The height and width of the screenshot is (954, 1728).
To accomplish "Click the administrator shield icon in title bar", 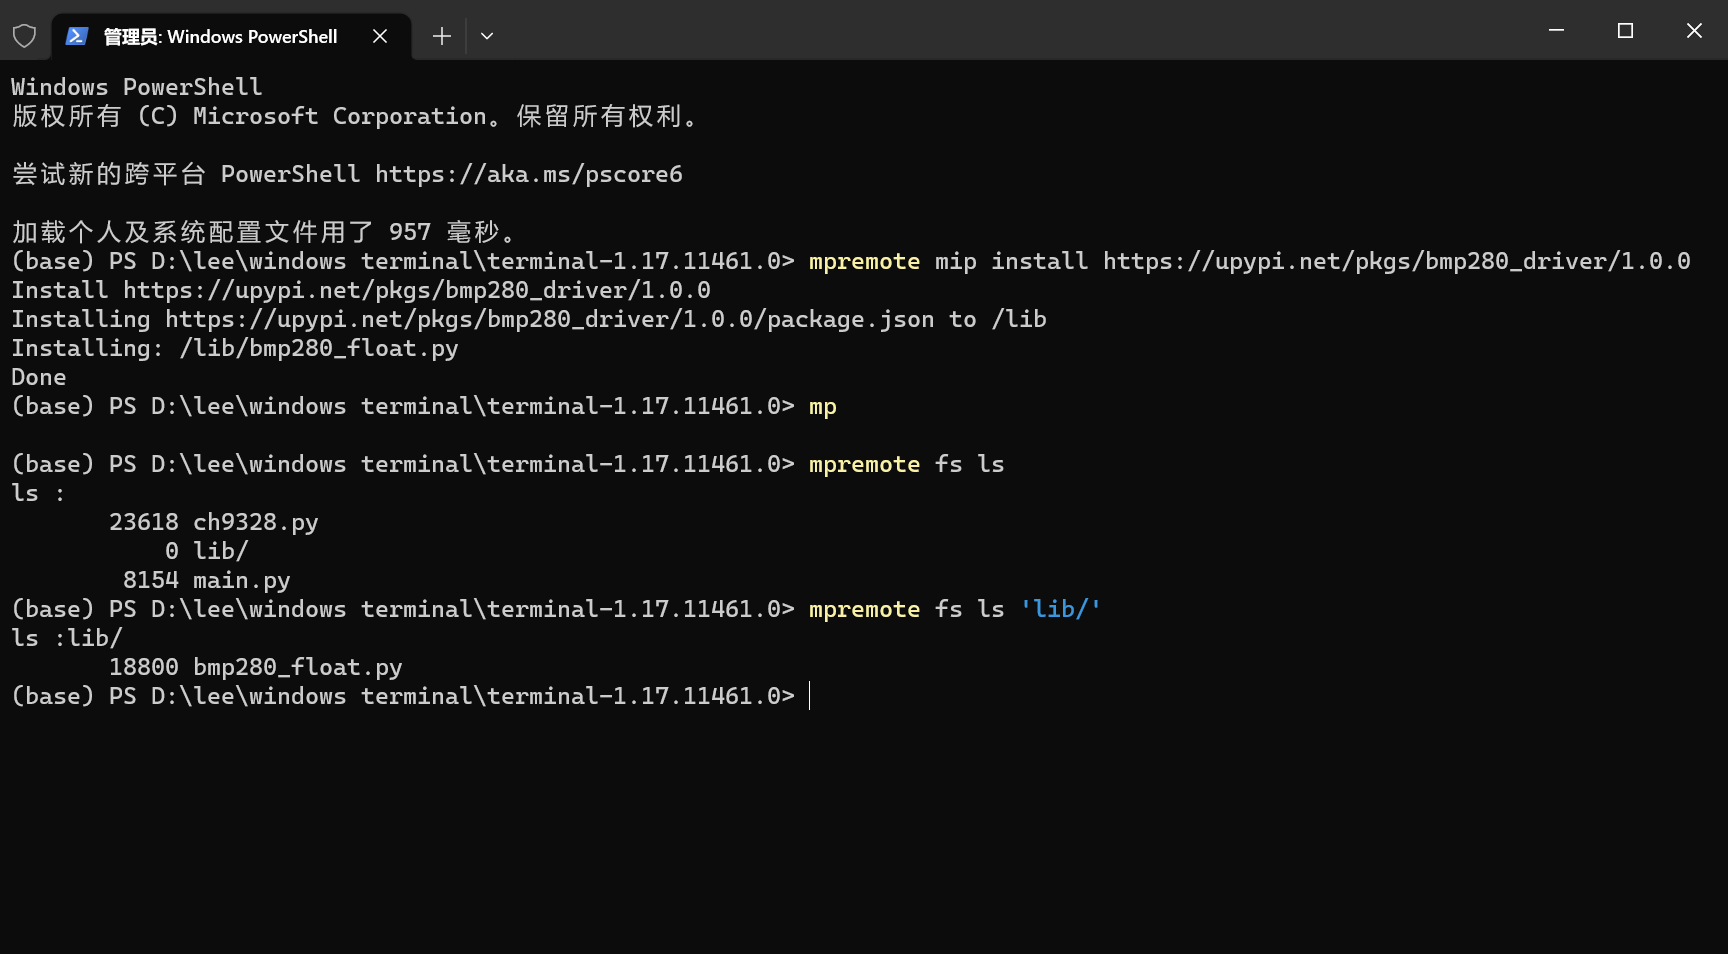I will tap(24, 36).
